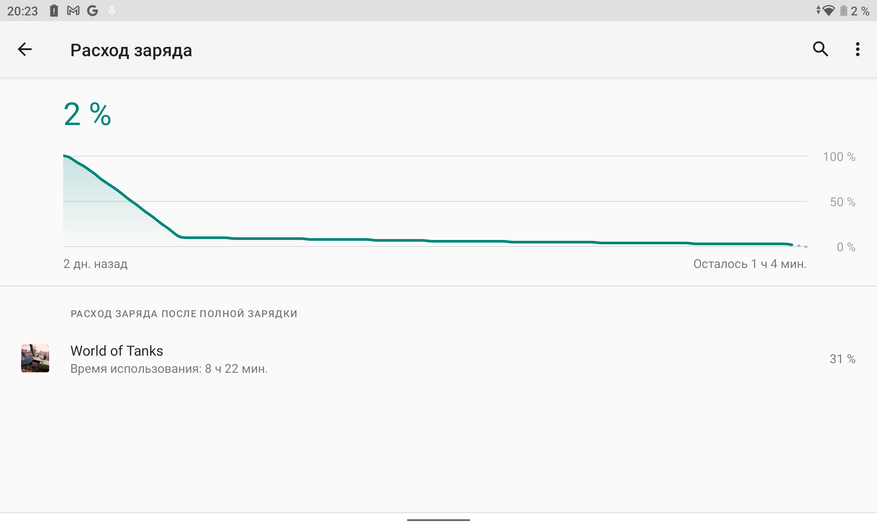Open the three-dot overflow menu
The width and height of the screenshot is (877, 526).
(857, 49)
